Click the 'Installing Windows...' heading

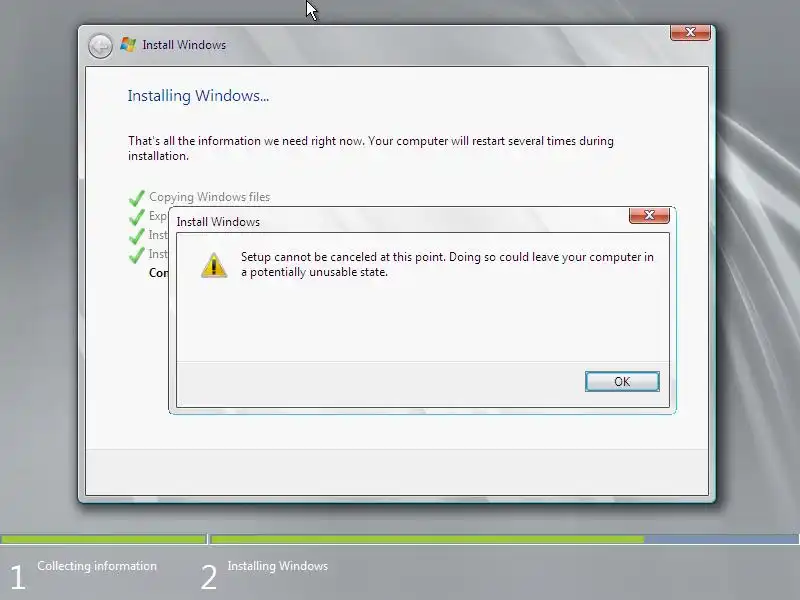[198, 96]
